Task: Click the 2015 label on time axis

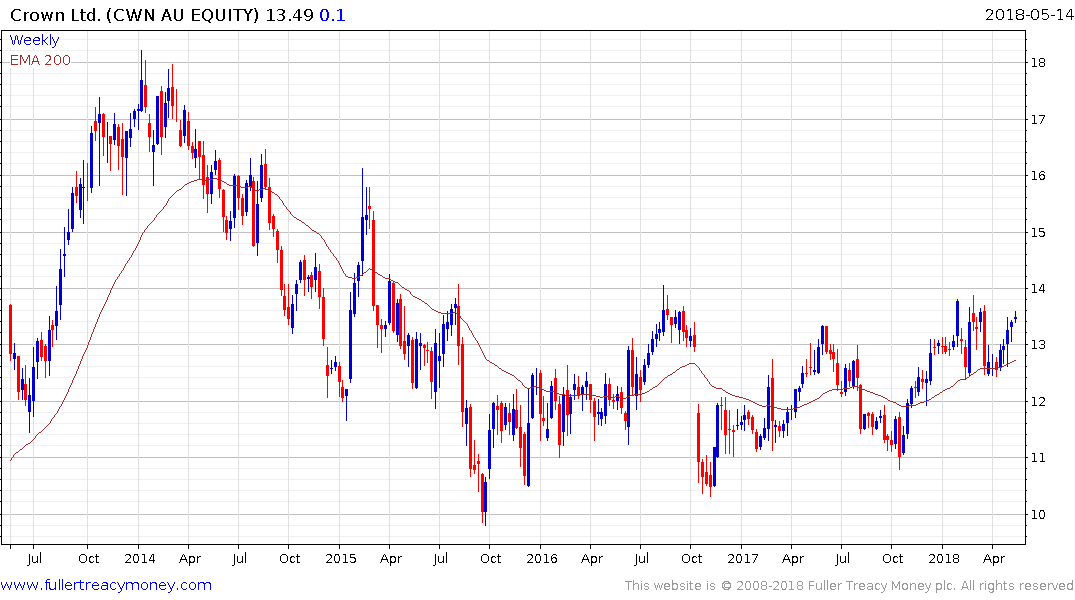Action: 341,558
